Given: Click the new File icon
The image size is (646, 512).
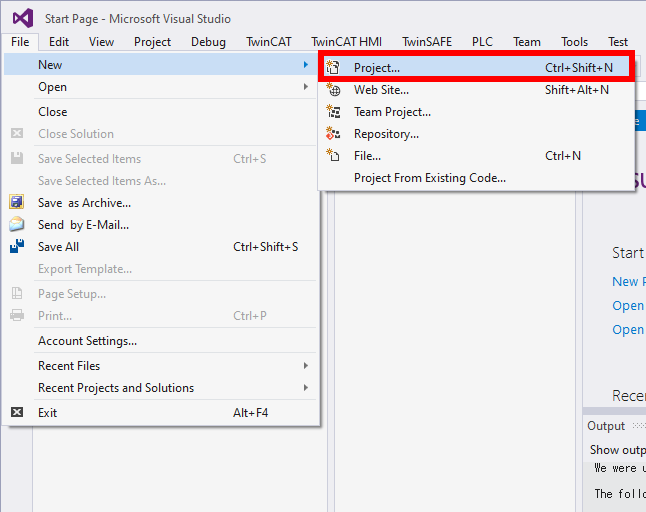Looking at the screenshot, I should (334, 156).
